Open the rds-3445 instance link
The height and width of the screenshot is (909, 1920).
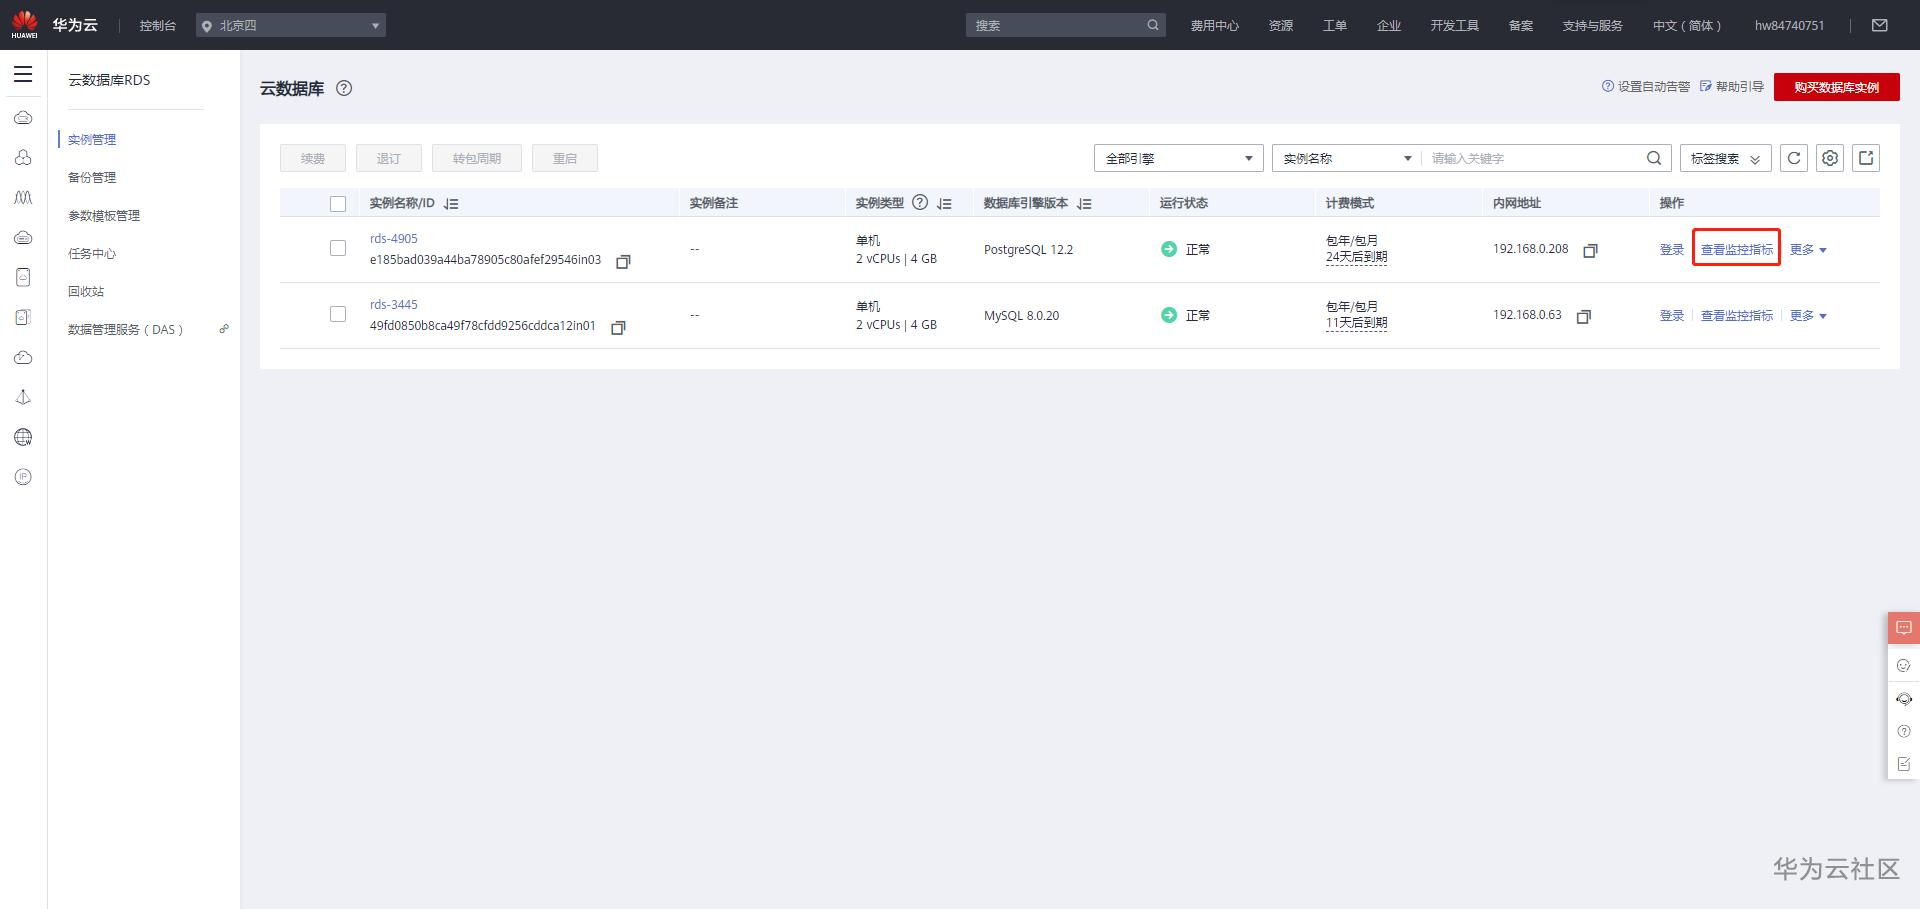[394, 305]
